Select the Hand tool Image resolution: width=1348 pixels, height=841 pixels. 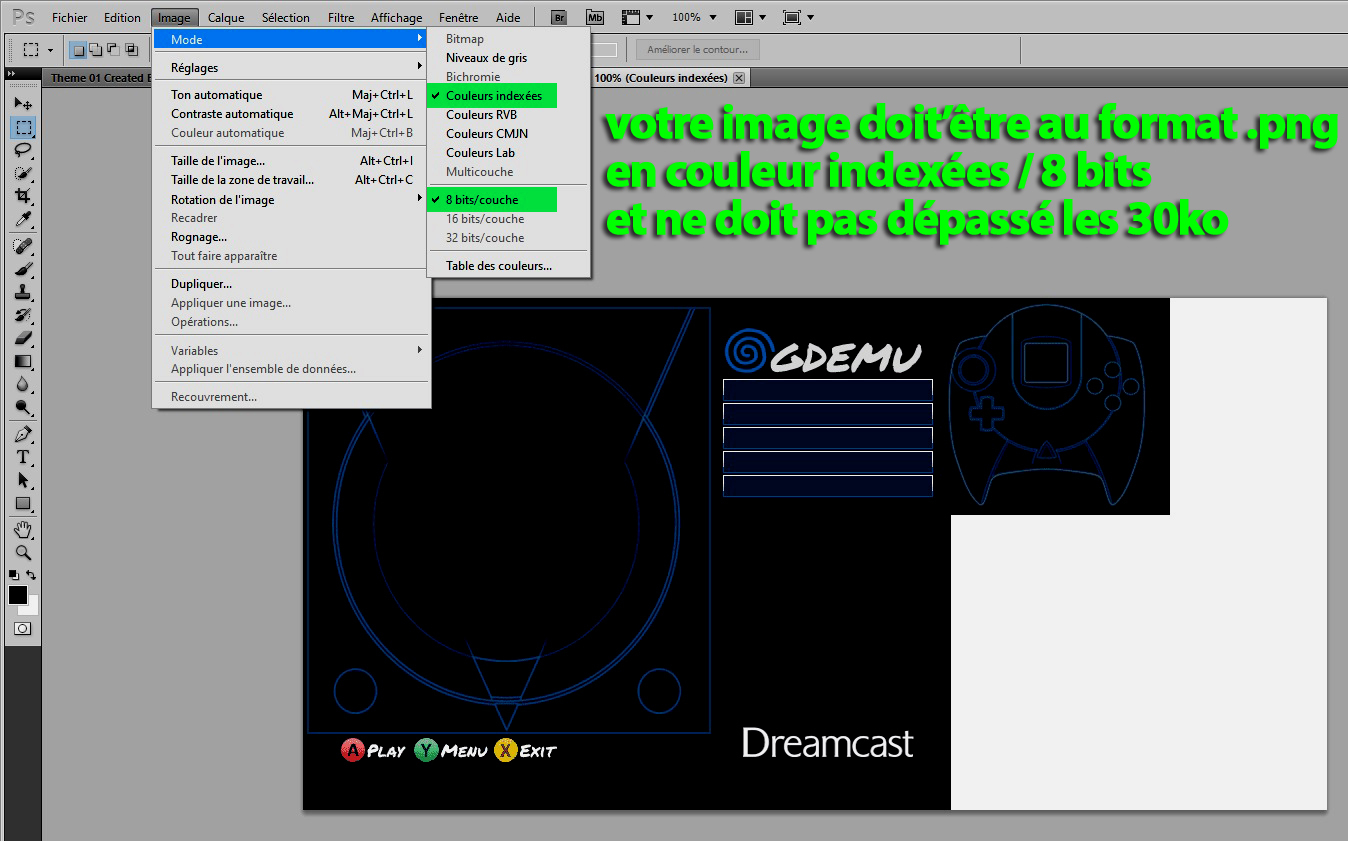[x=23, y=530]
